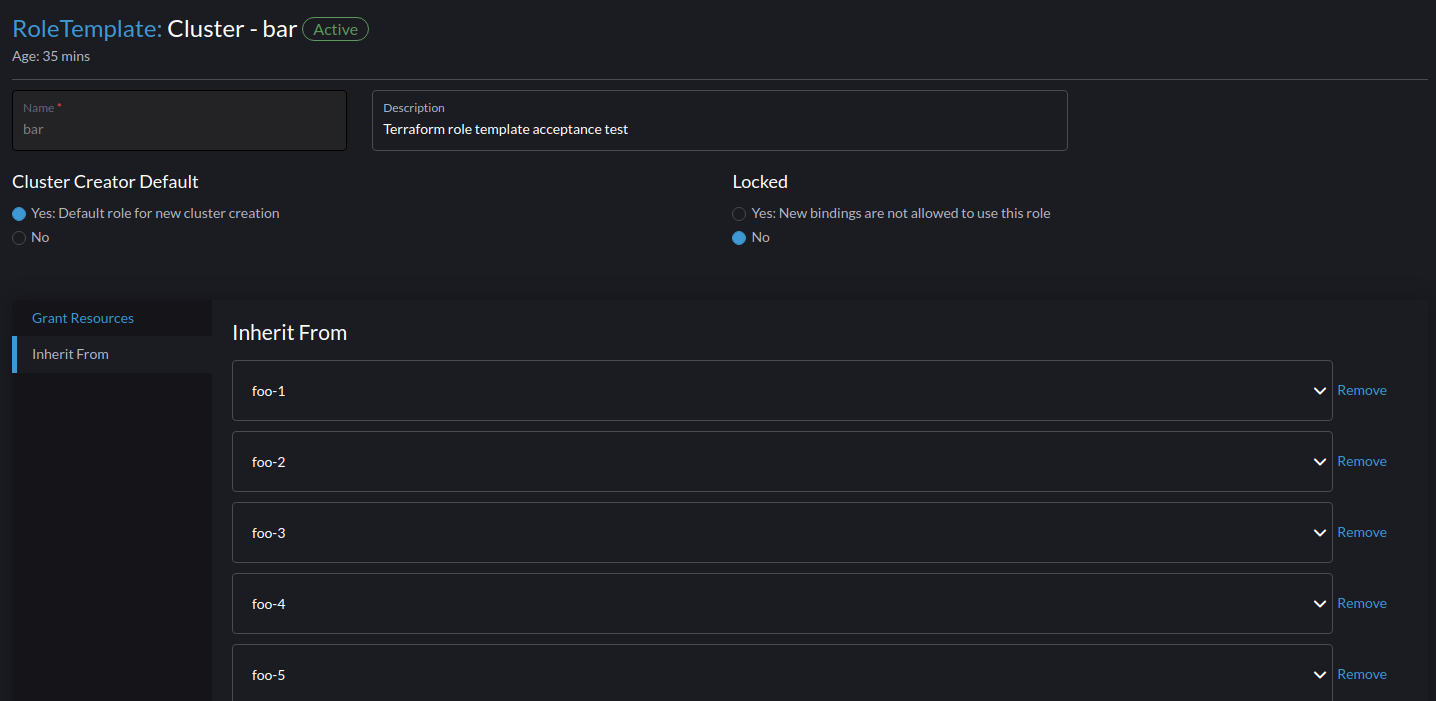Image resolution: width=1436 pixels, height=701 pixels.
Task: Expand the foo-4 role dropdown
Action: click(x=1319, y=603)
